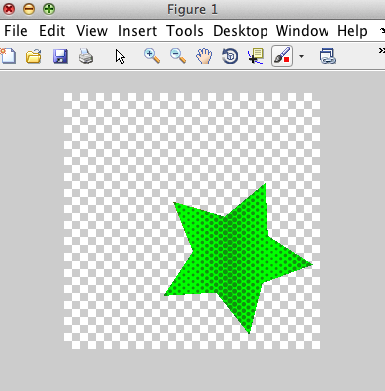Minimize Figure 1 with the yellow button
This screenshot has width=385, height=391.
click(x=29, y=9)
